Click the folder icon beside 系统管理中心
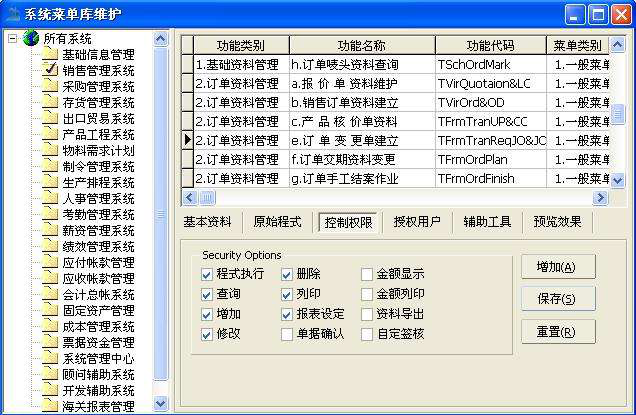 51,358
